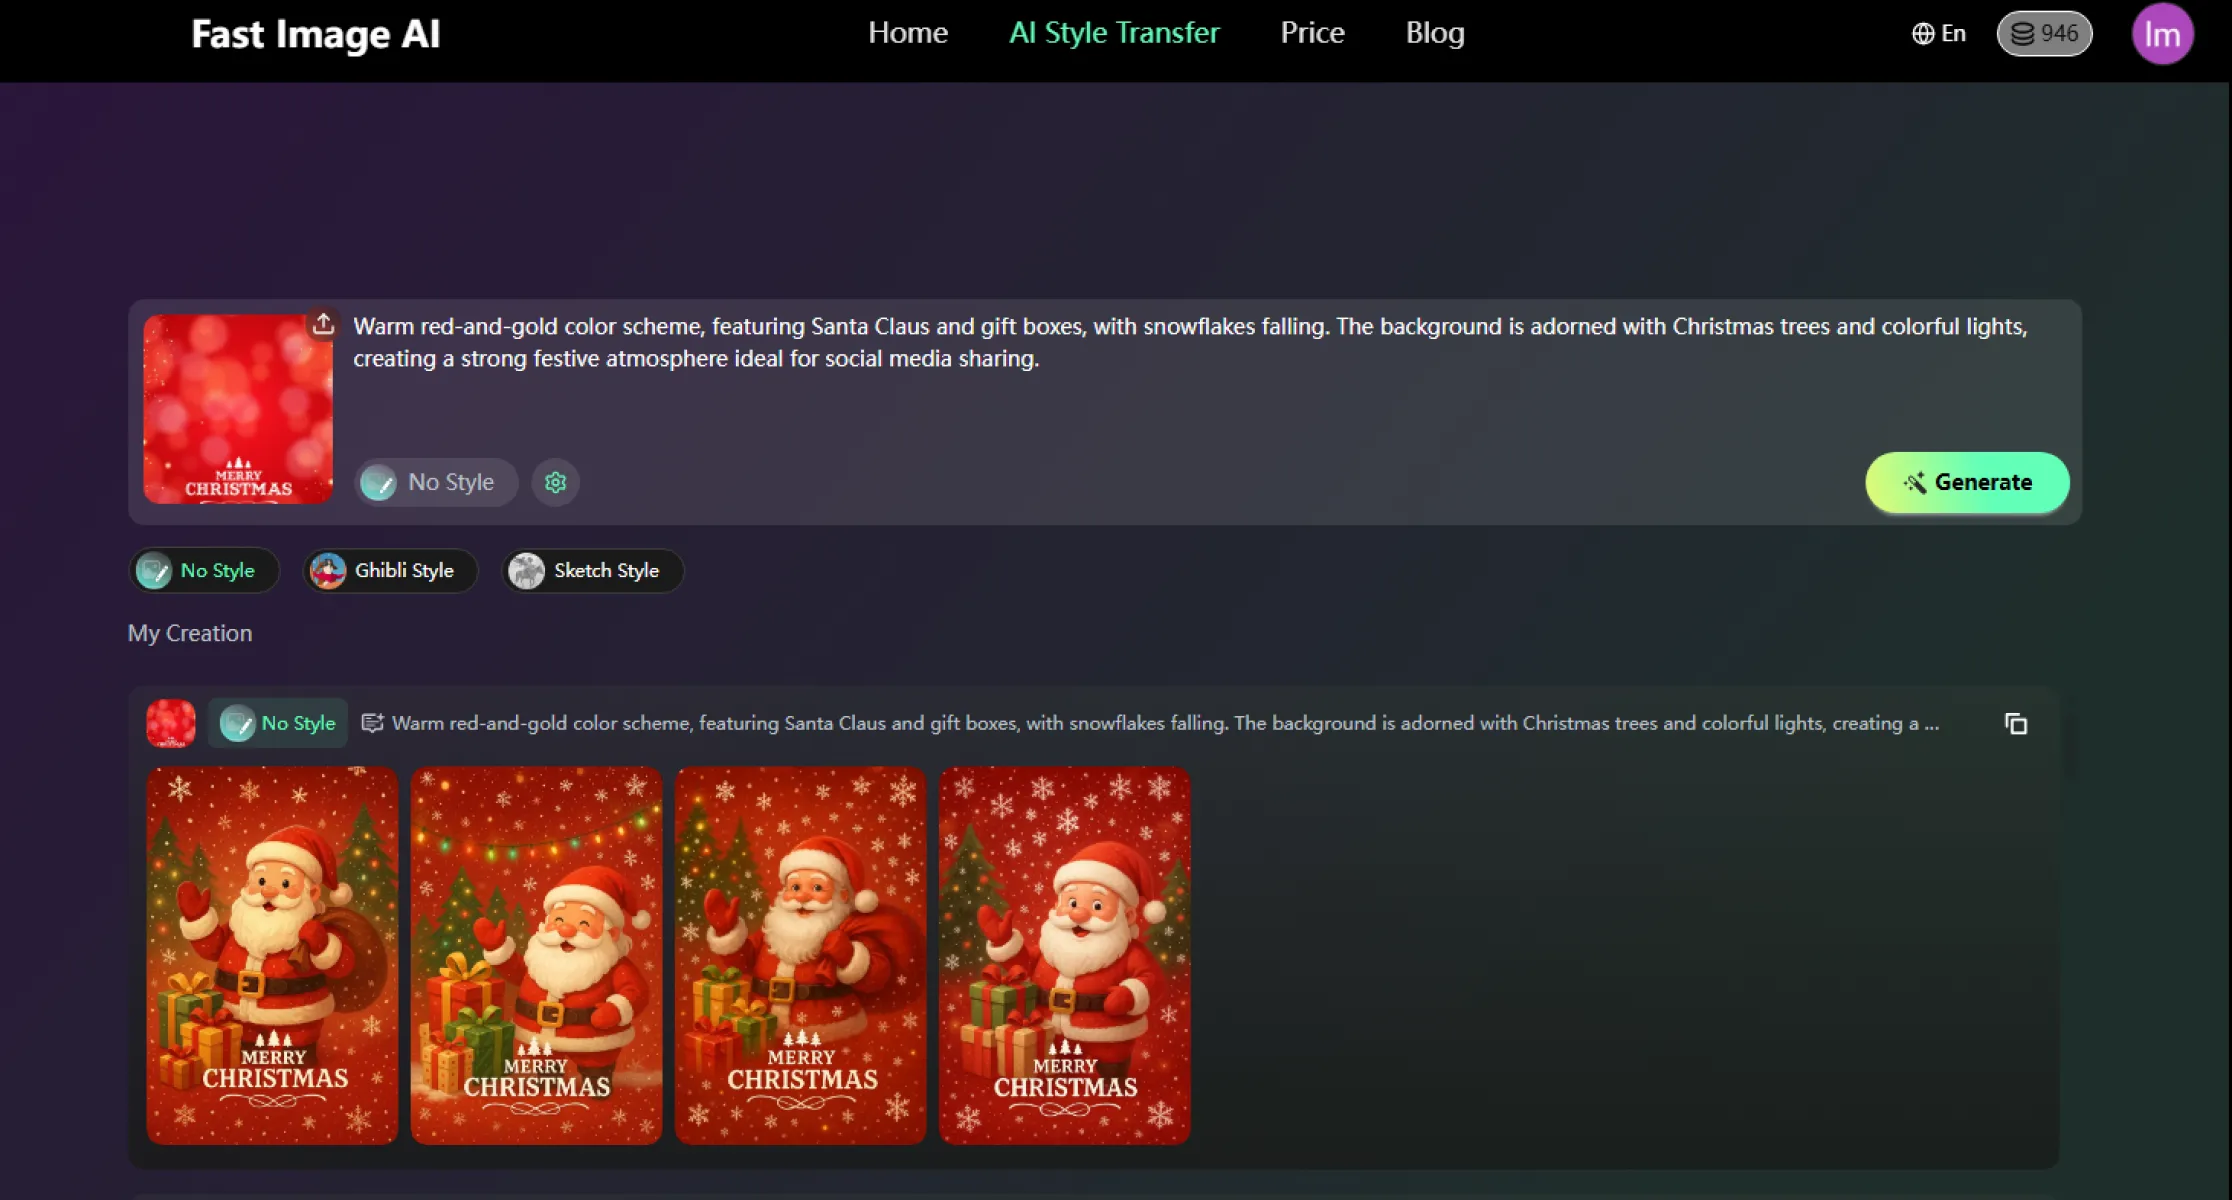Image resolution: width=2232 pixels, height=1200 pixels.
Task: Go to the Home menu item
Action: tap(907, 33)
